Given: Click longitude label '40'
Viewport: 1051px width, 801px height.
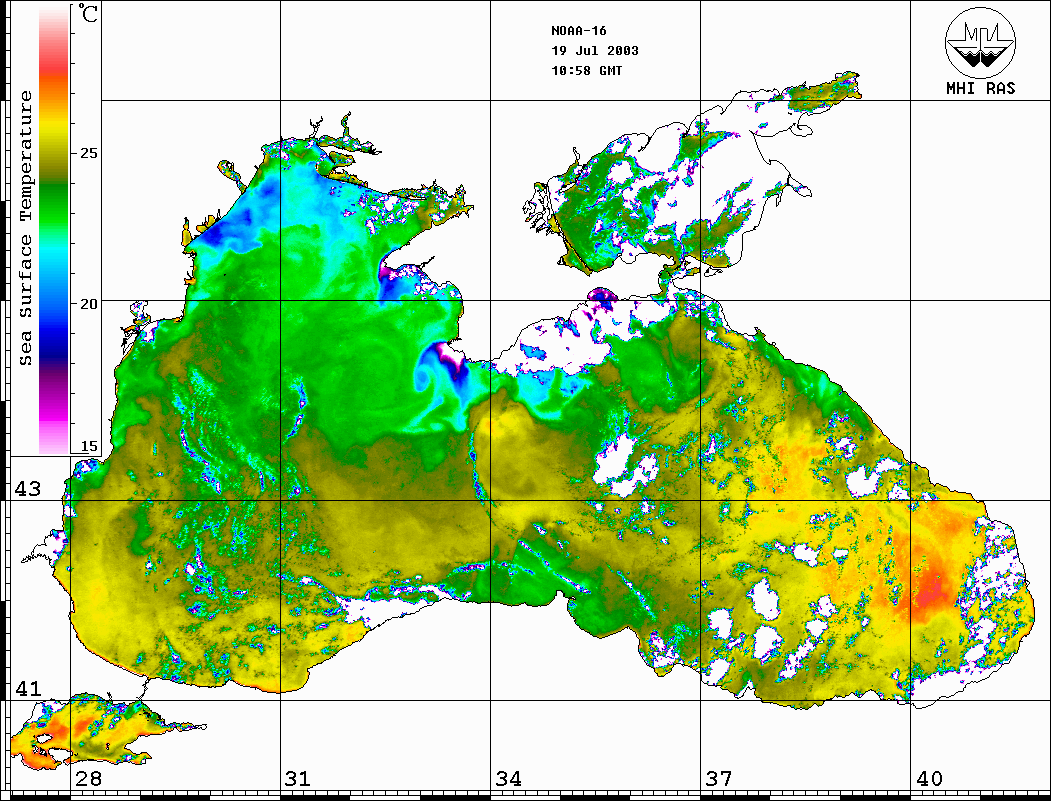Looking at the screenshot, I should 929,779.
